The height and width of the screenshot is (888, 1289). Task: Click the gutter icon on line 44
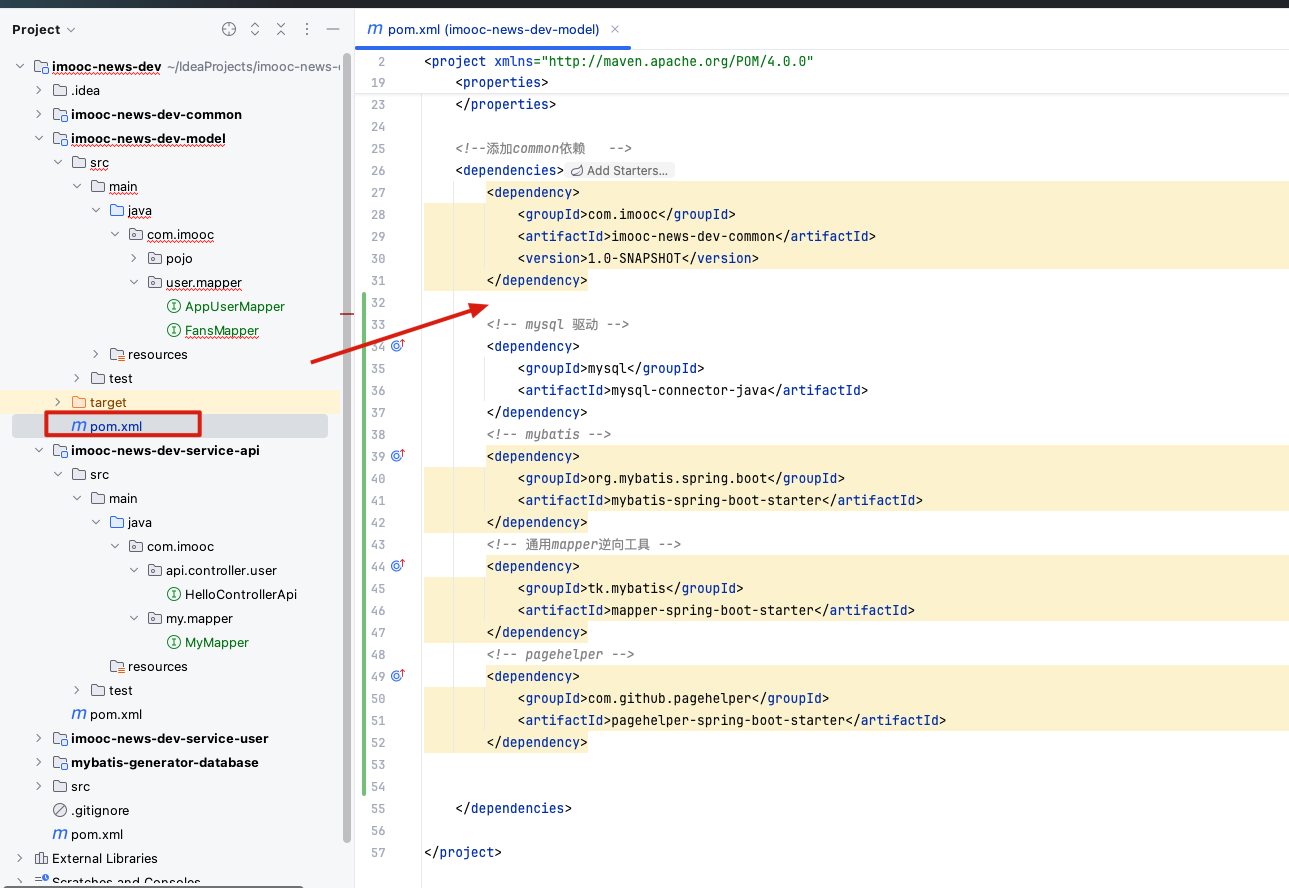pyautogui.click(x=397, y=566)
